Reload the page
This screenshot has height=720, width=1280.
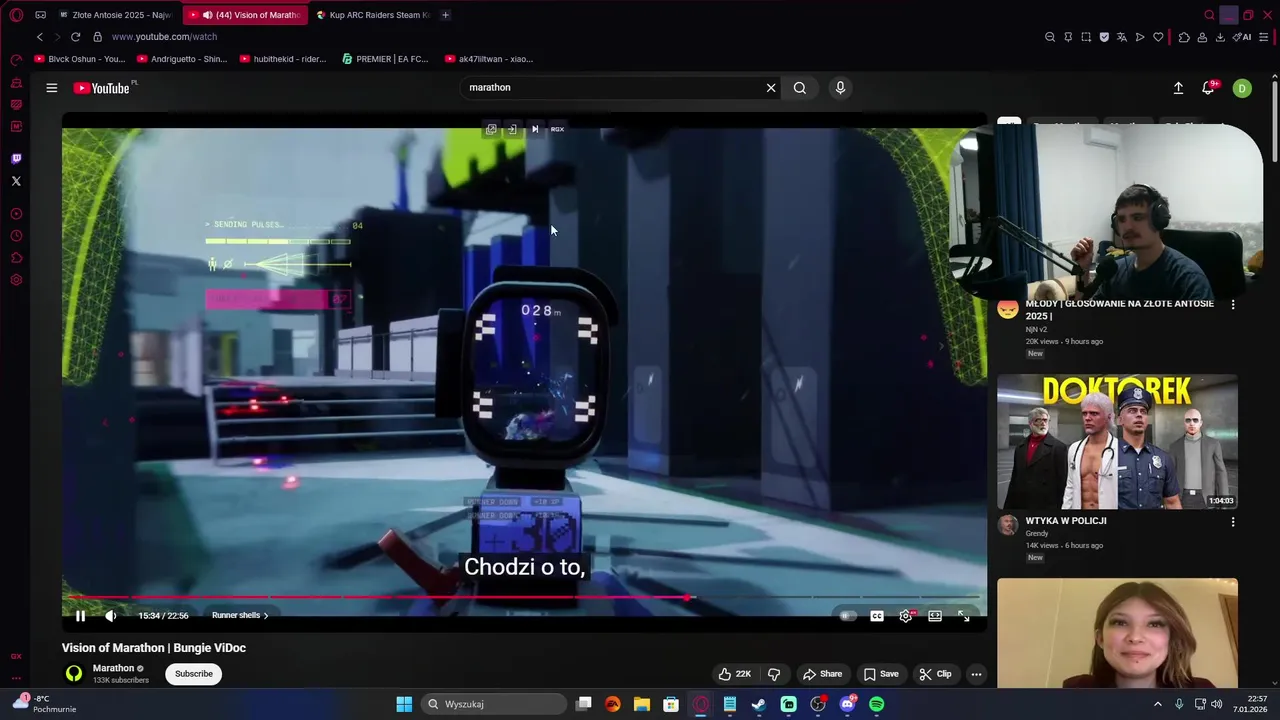coord(75,37)
